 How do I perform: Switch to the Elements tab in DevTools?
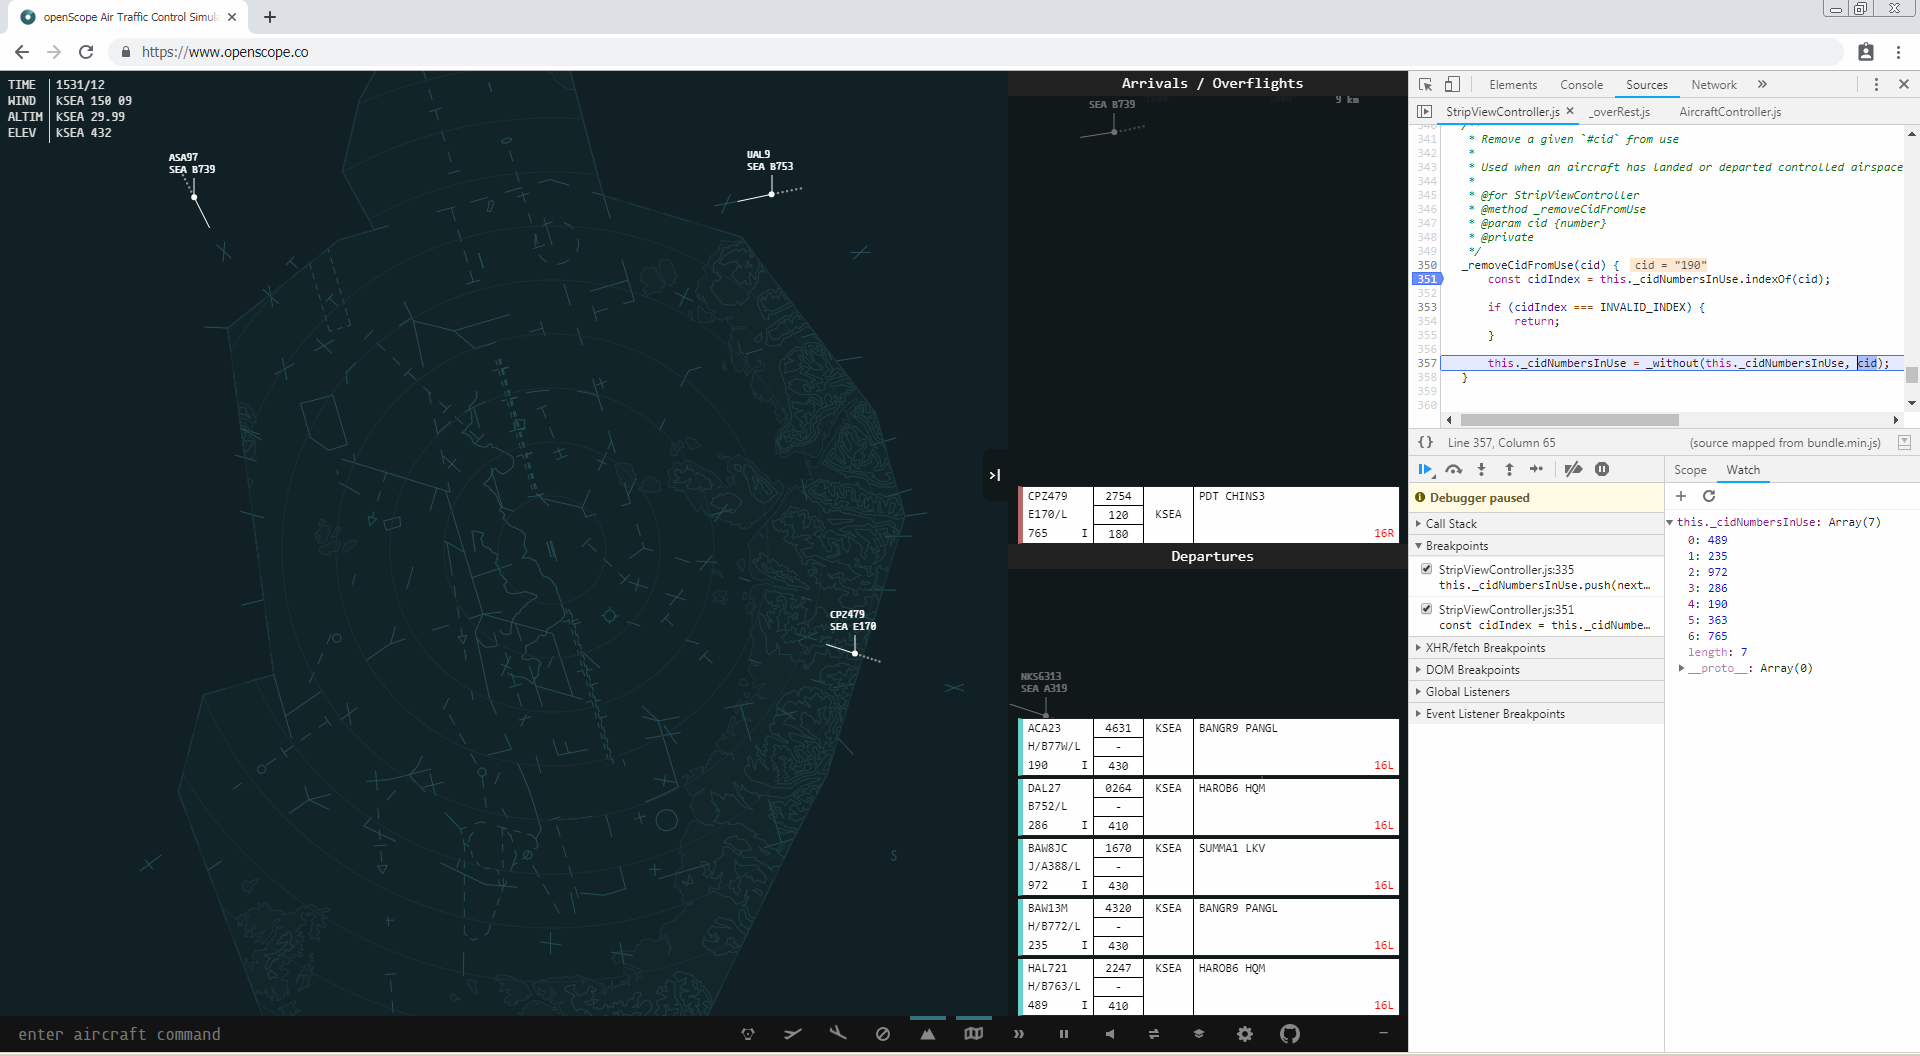1513,85
